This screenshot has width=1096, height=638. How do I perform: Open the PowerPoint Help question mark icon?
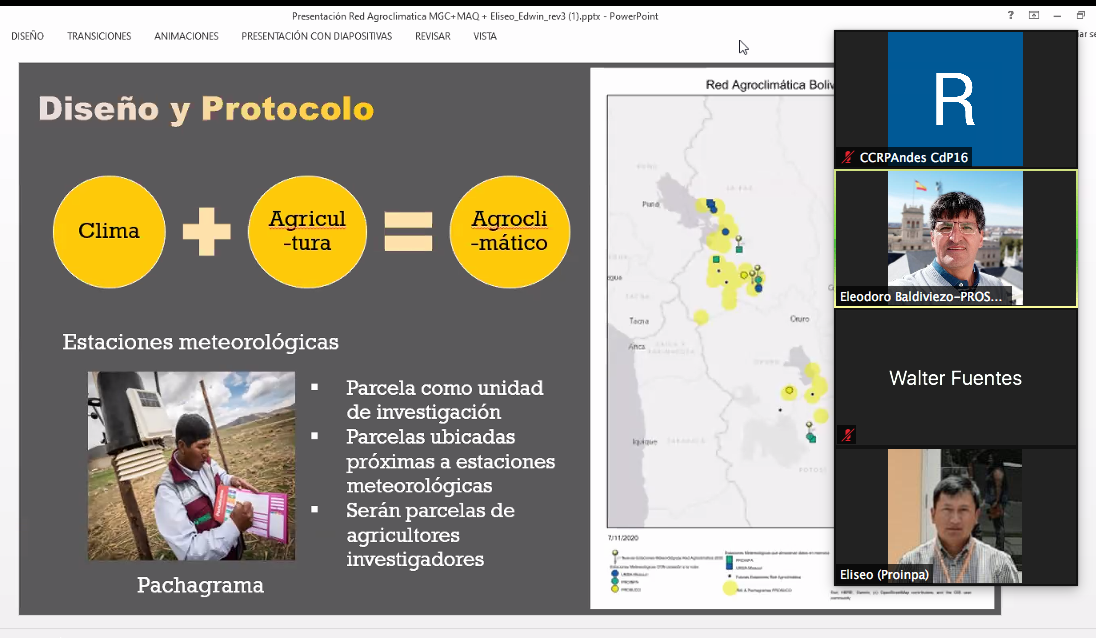coord(1012,15)
